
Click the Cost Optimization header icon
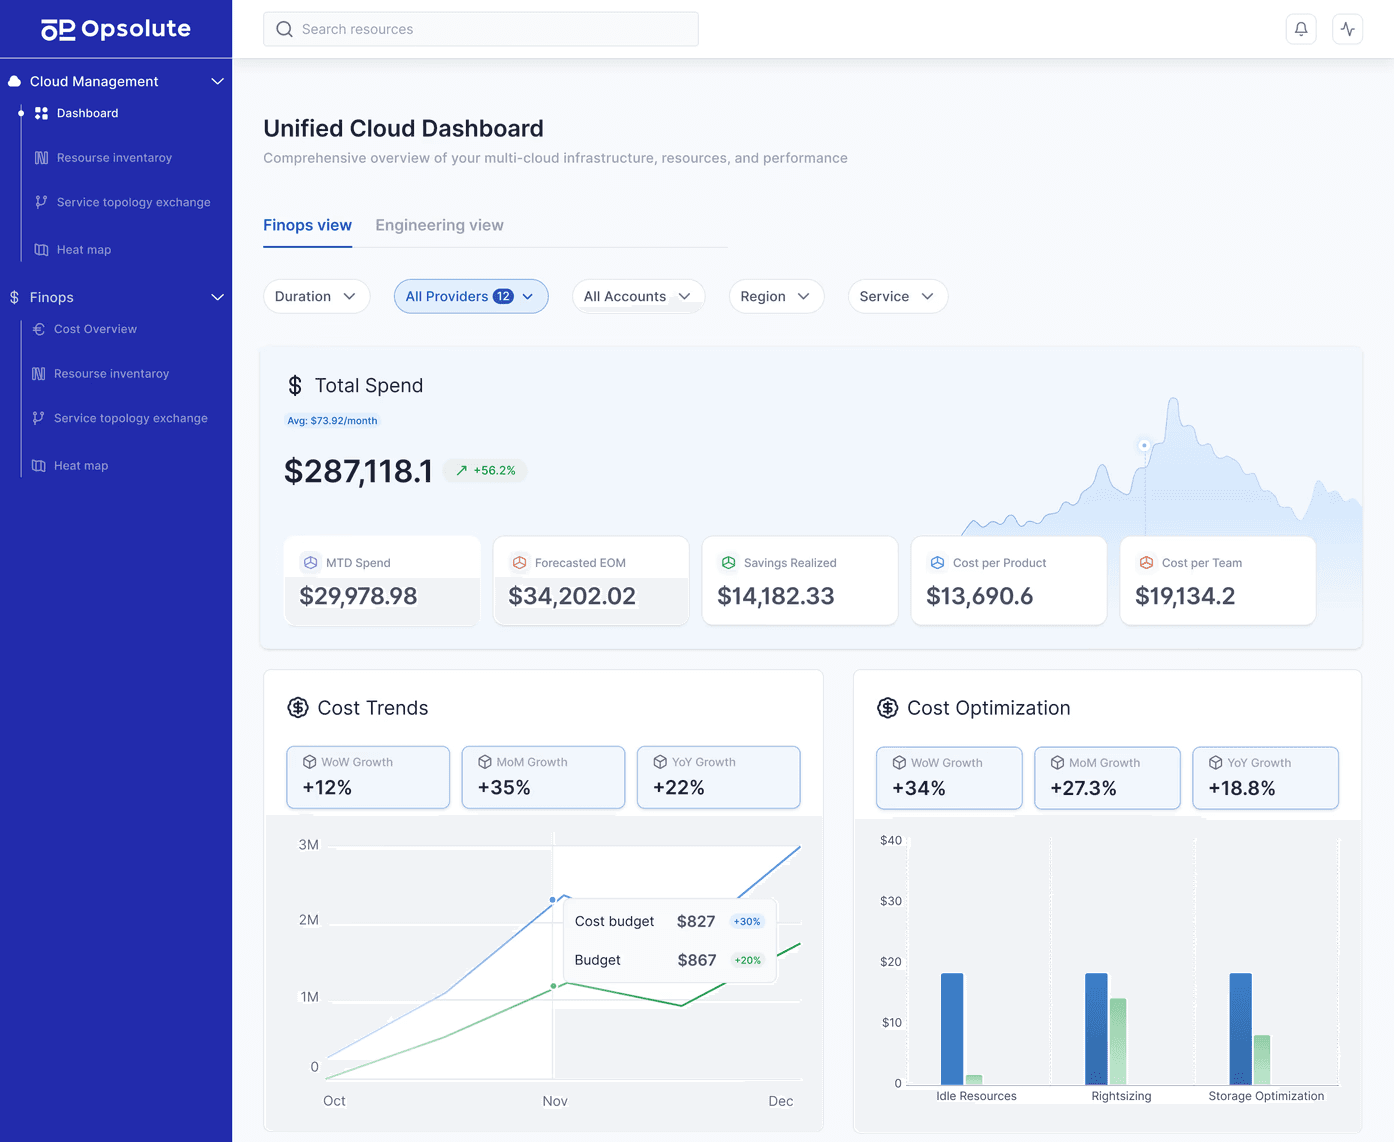[x=888, y=707]
